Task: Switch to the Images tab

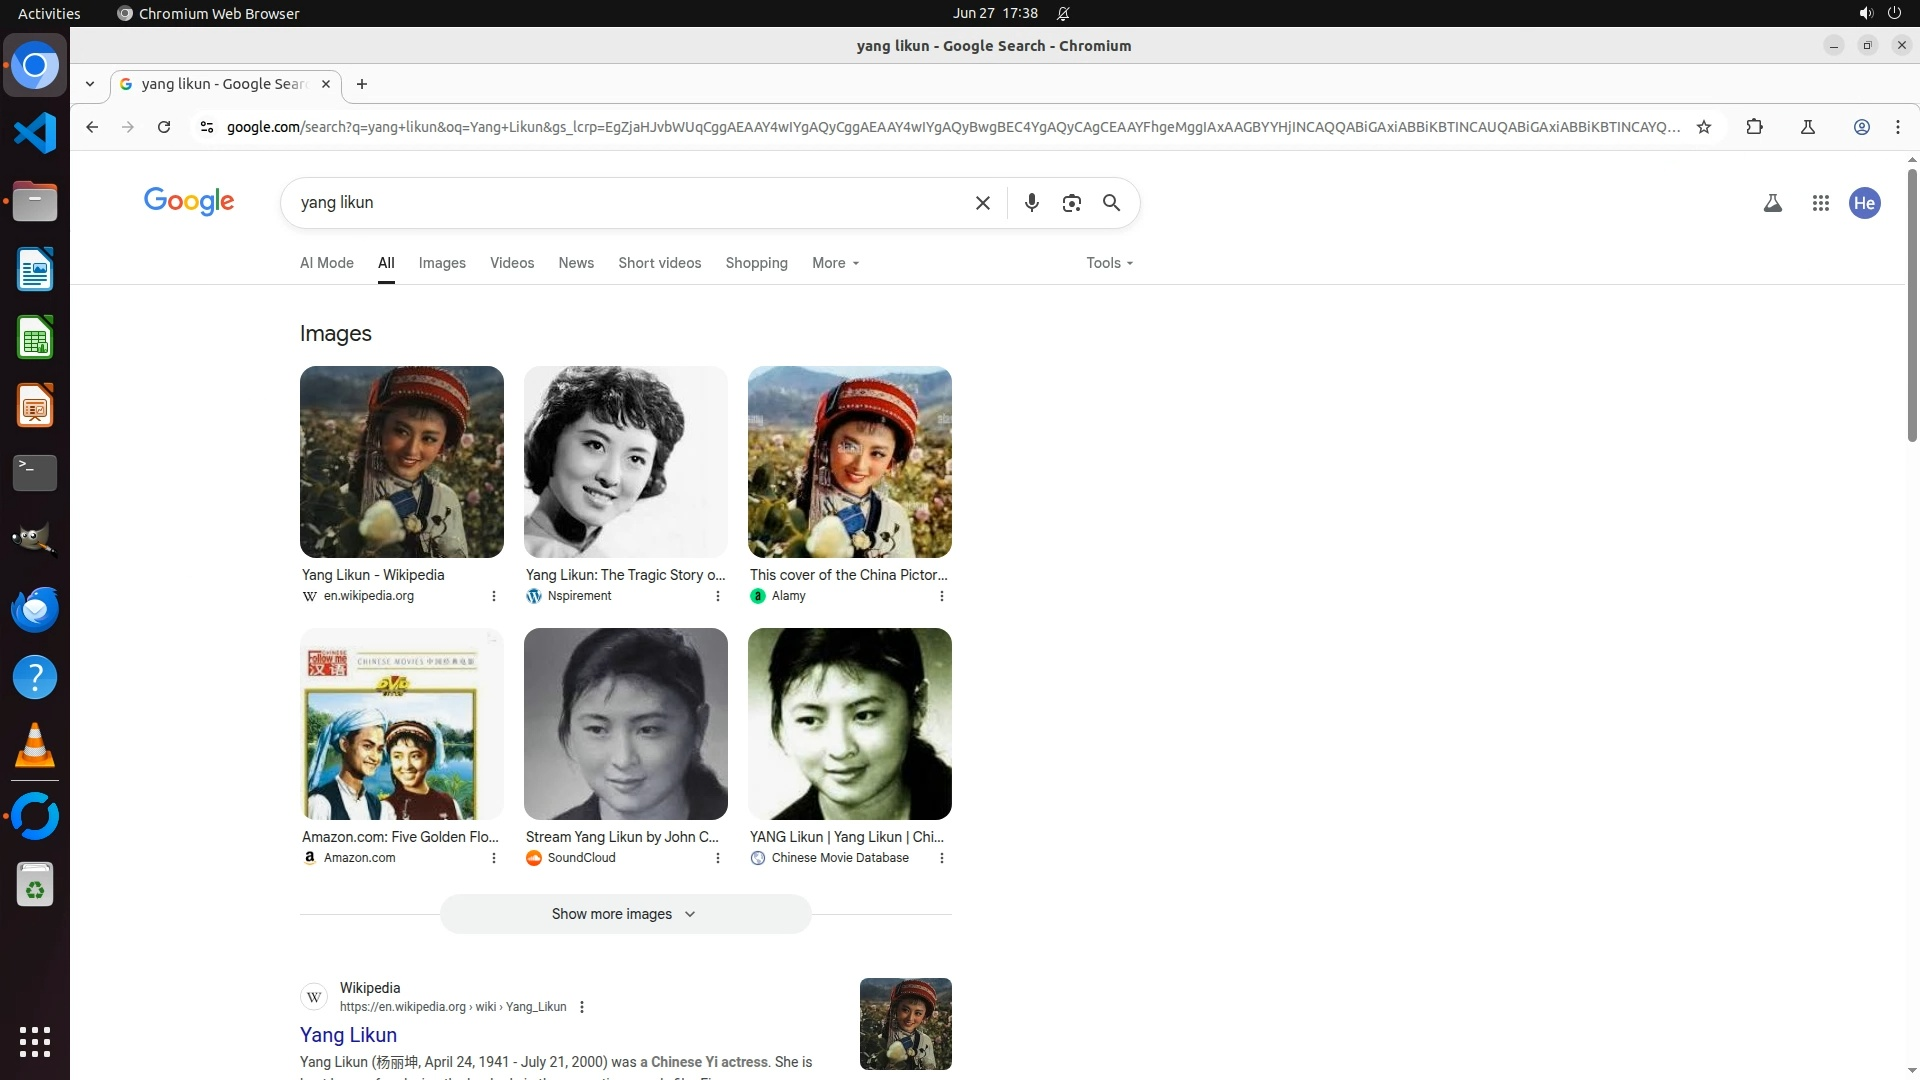Action: coord(442,263)
